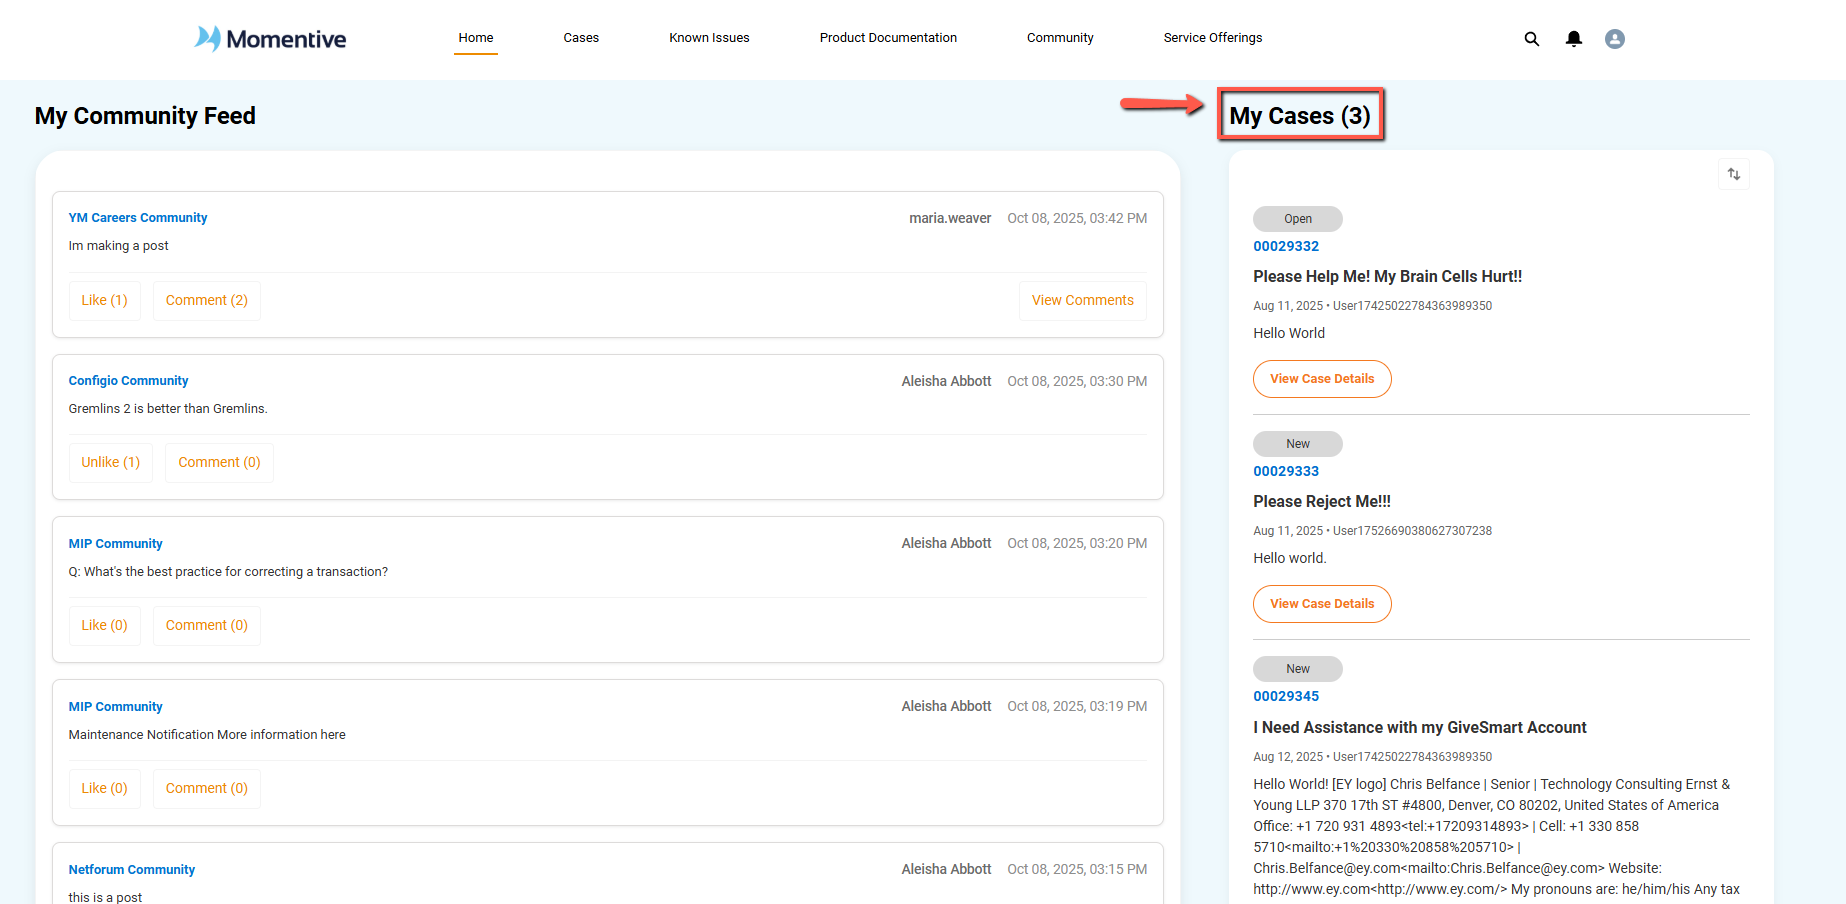Click timestamp Oct 08, 2025, 03:20 PM
Screen dimensions: 1846x904
[x=1077, y=543]
